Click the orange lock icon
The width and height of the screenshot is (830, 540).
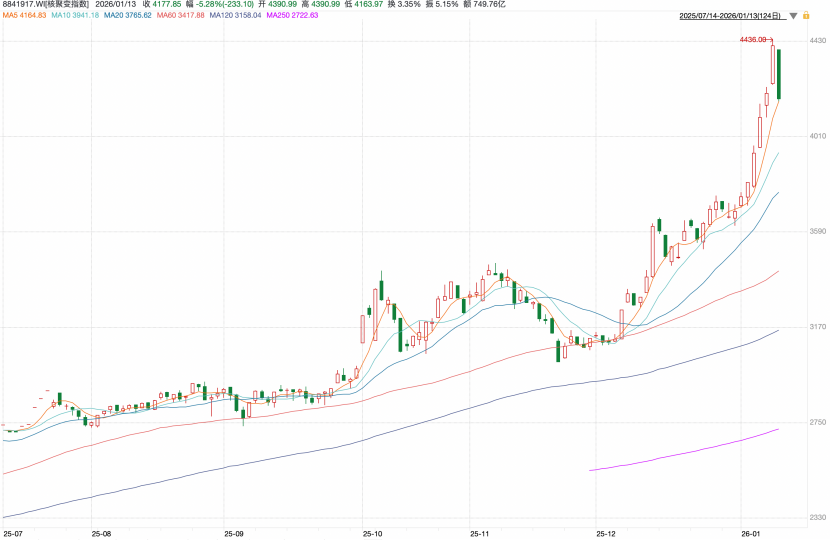pos(805,16)
